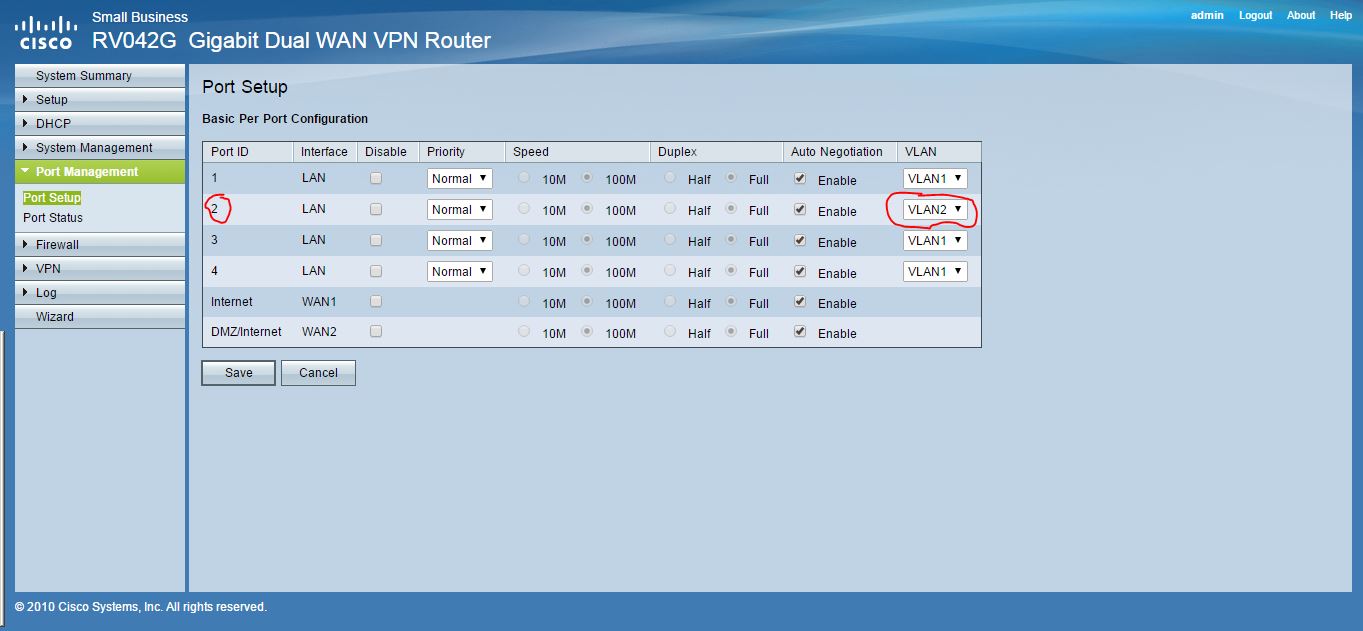
Task: Open the Wizard page
Action: click(100, 316)
